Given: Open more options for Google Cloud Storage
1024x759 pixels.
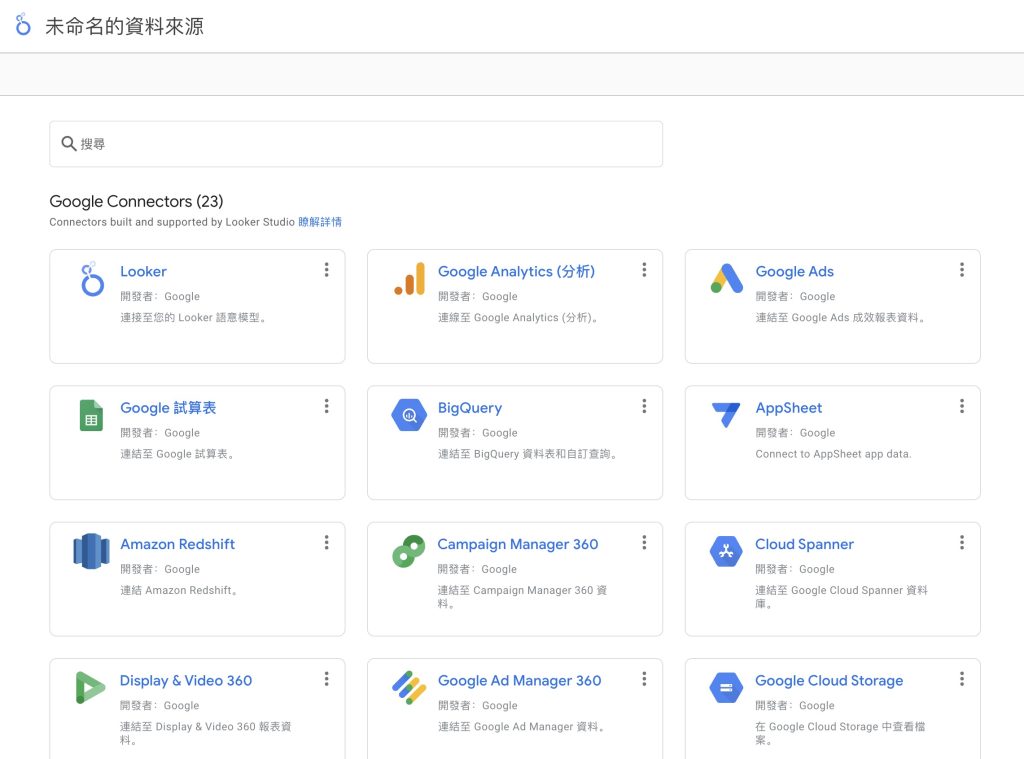Looking at the screenshot, I should (962, 679).
